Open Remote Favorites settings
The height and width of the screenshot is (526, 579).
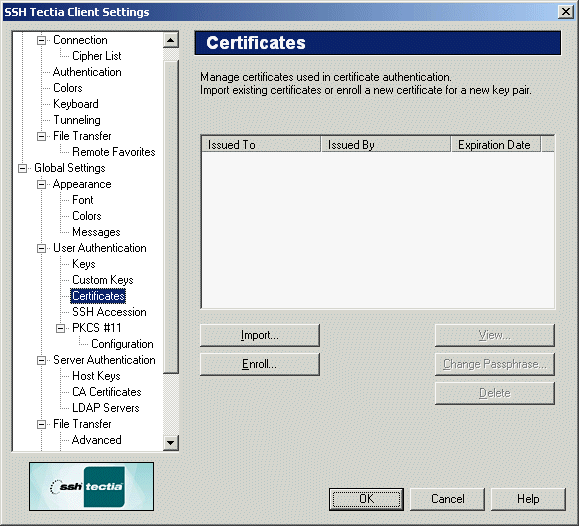114,152
